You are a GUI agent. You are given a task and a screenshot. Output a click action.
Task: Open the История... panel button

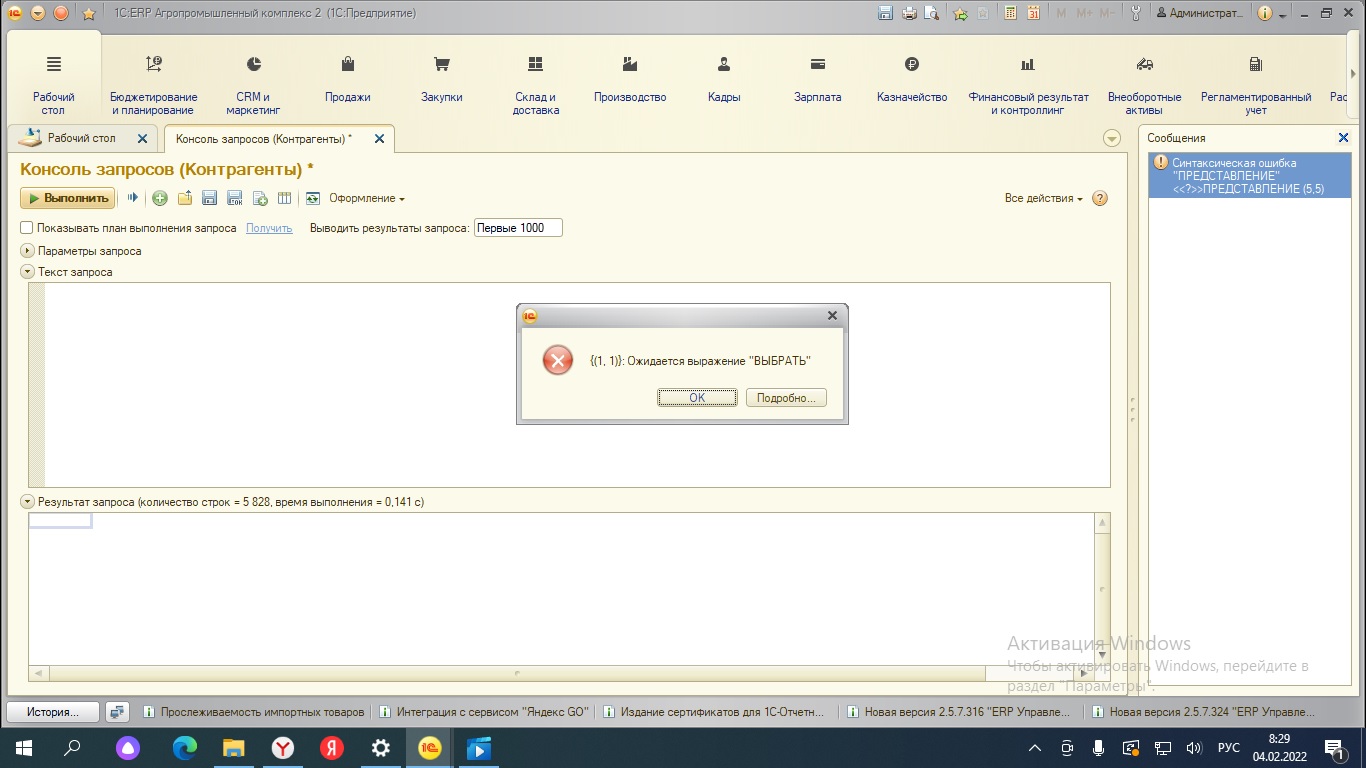tap(53, 712)
